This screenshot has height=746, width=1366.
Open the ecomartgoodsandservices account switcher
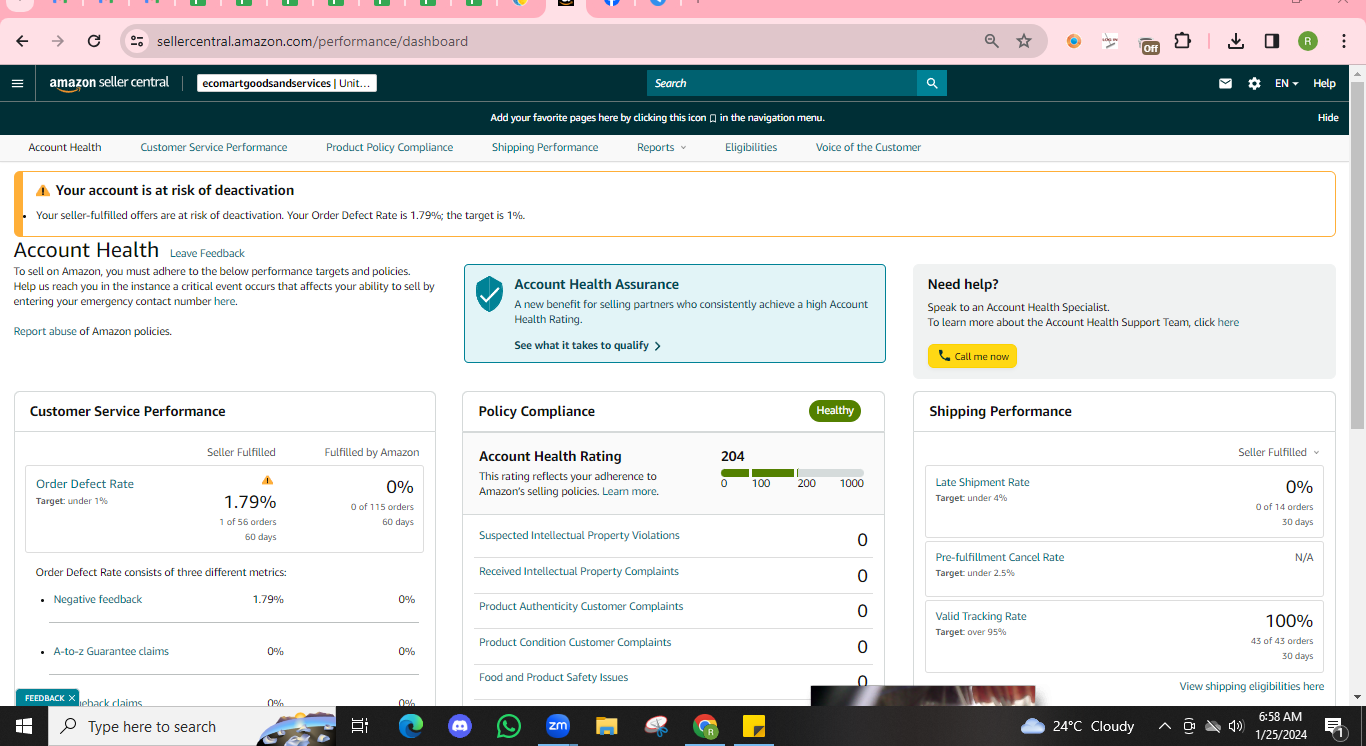click(x=287, y=83)
